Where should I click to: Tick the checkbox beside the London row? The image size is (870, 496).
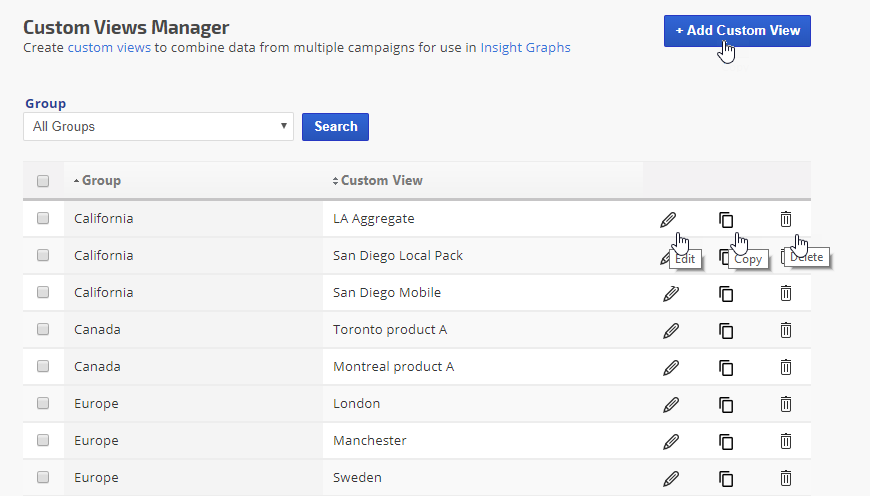click(x=43, y=403)
